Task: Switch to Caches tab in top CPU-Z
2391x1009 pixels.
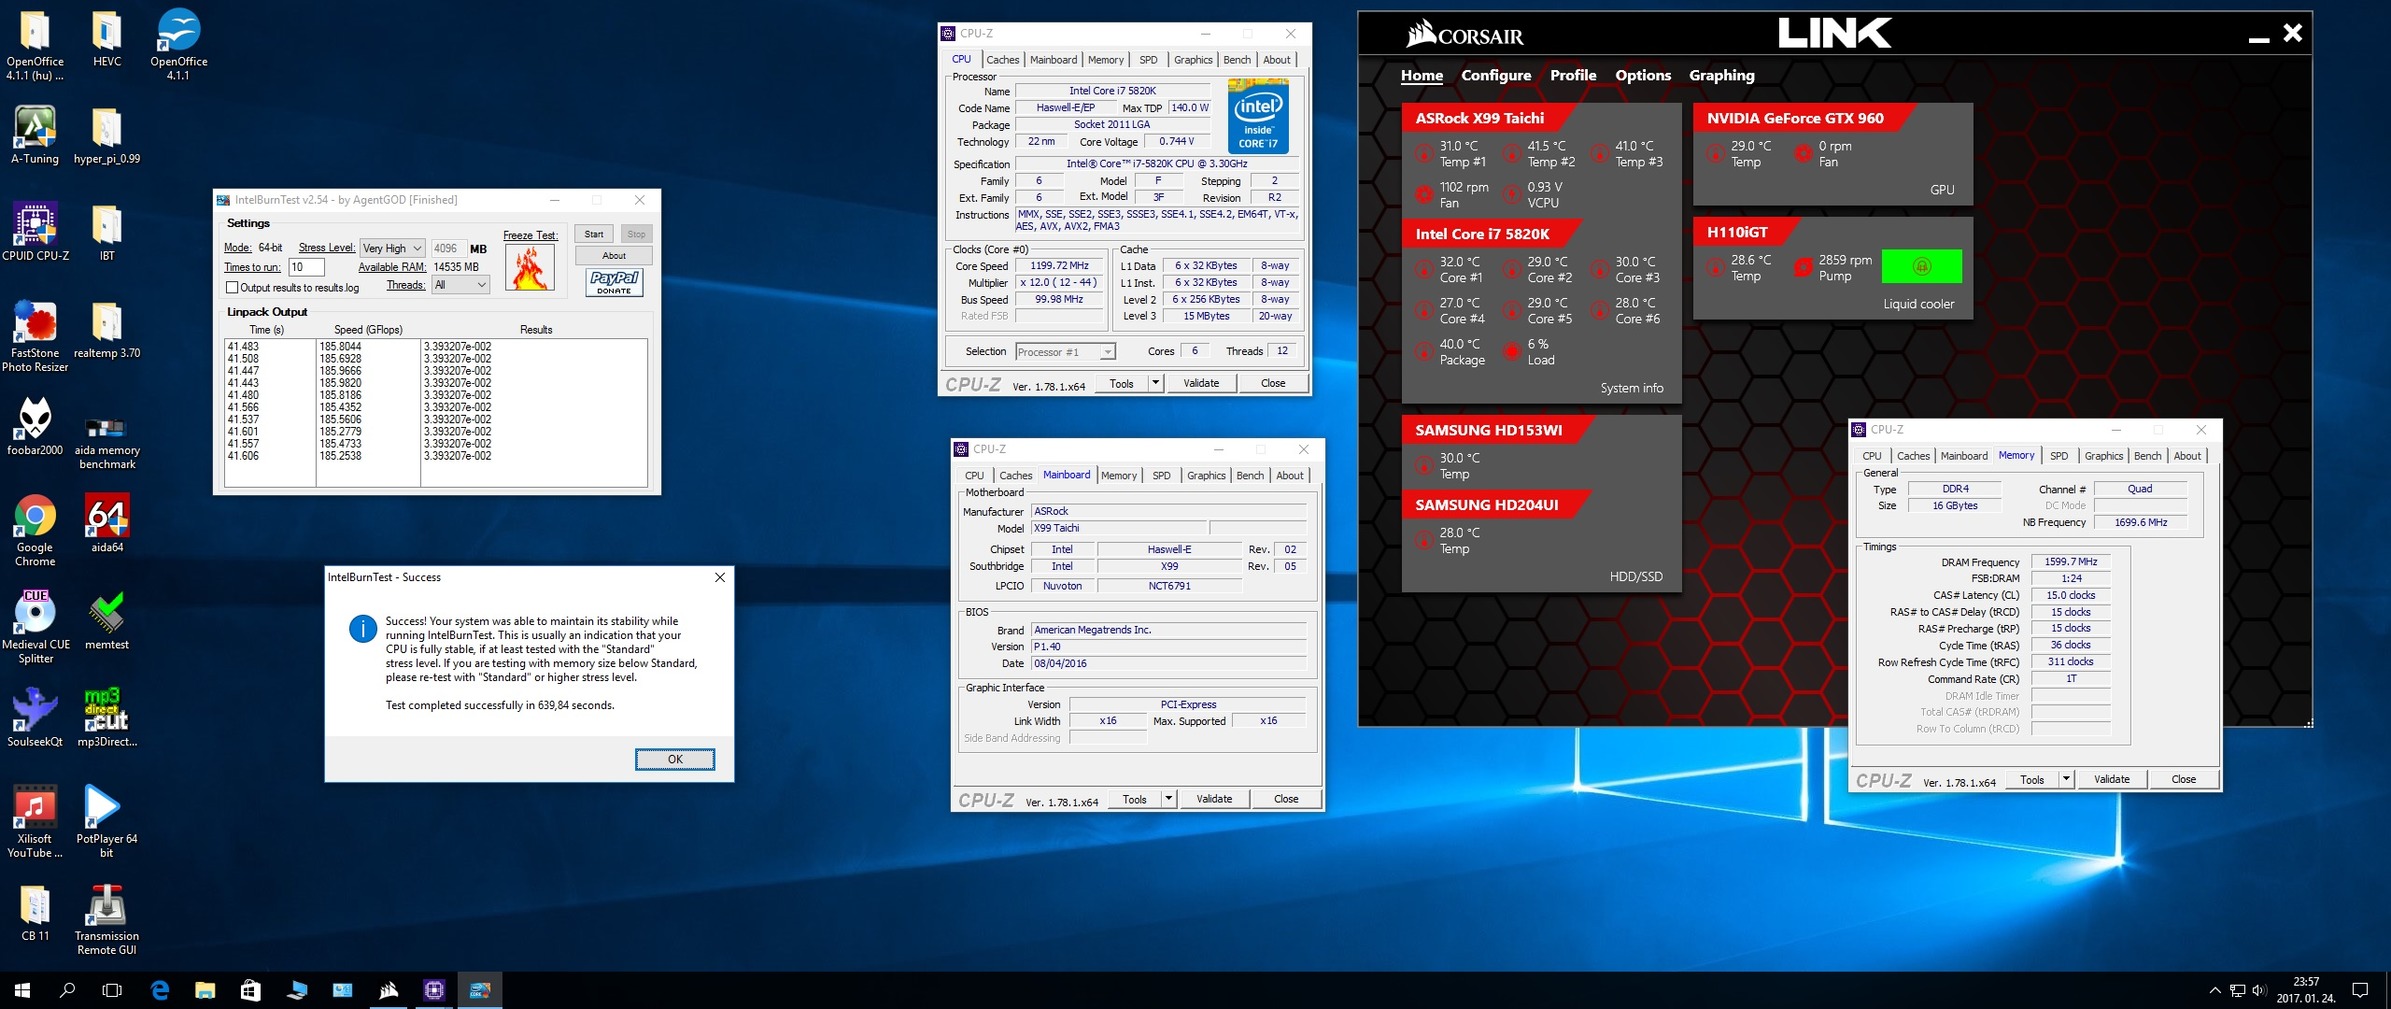Action: point(1002,60)
